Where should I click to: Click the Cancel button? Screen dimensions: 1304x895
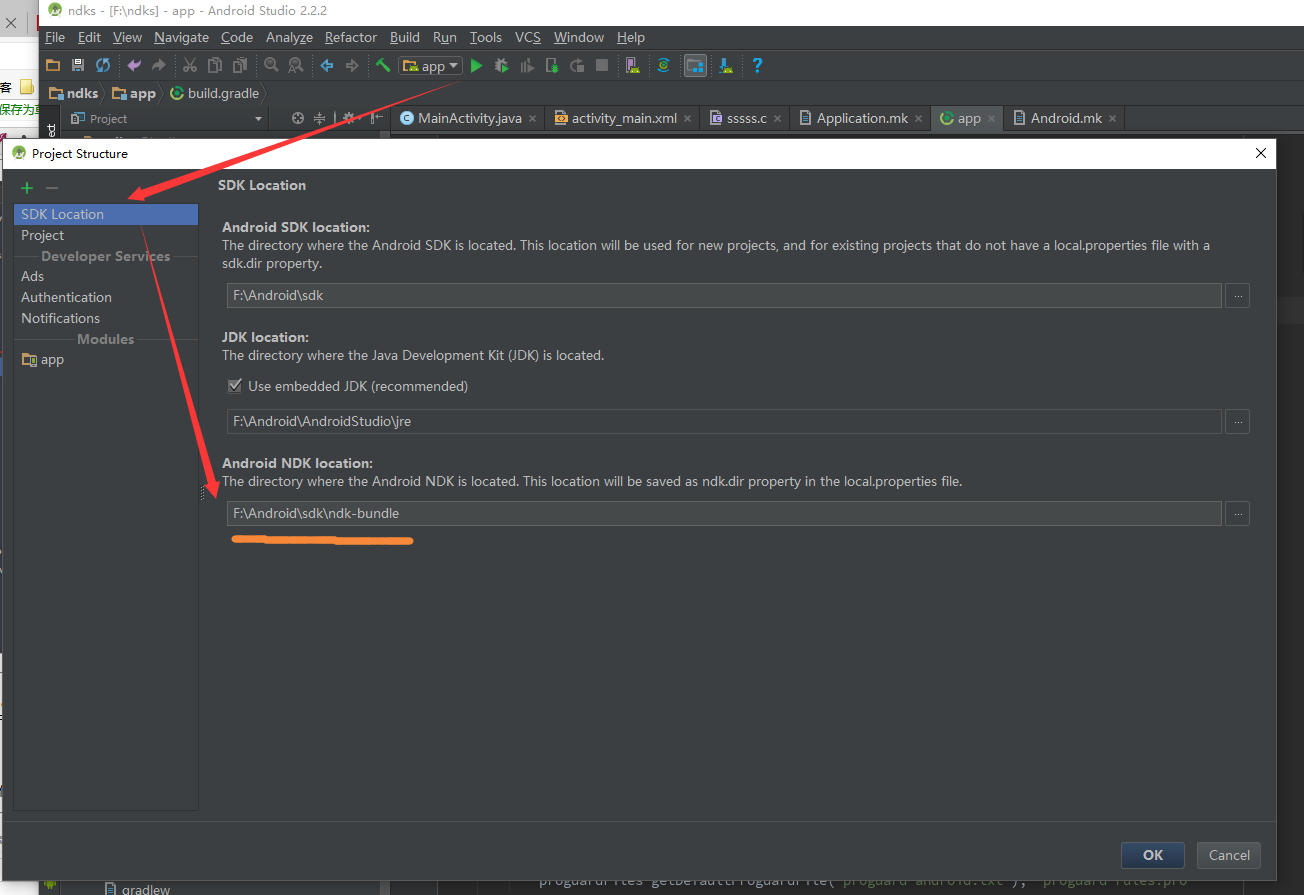[x=1229, y=855]
